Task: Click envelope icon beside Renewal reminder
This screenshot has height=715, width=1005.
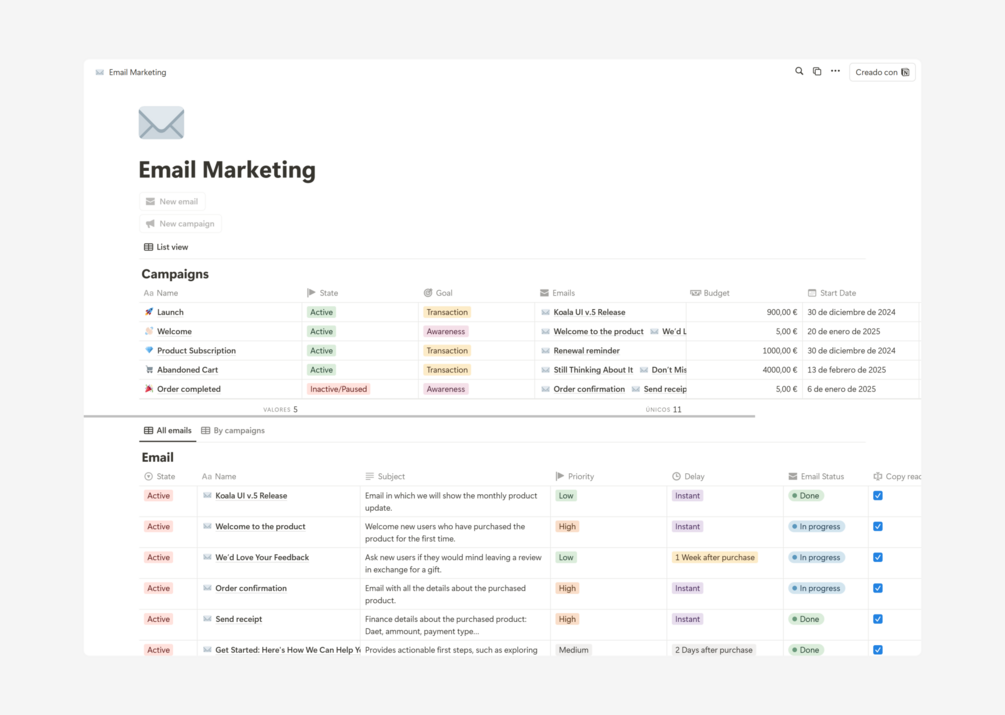Action: [545, 350]
